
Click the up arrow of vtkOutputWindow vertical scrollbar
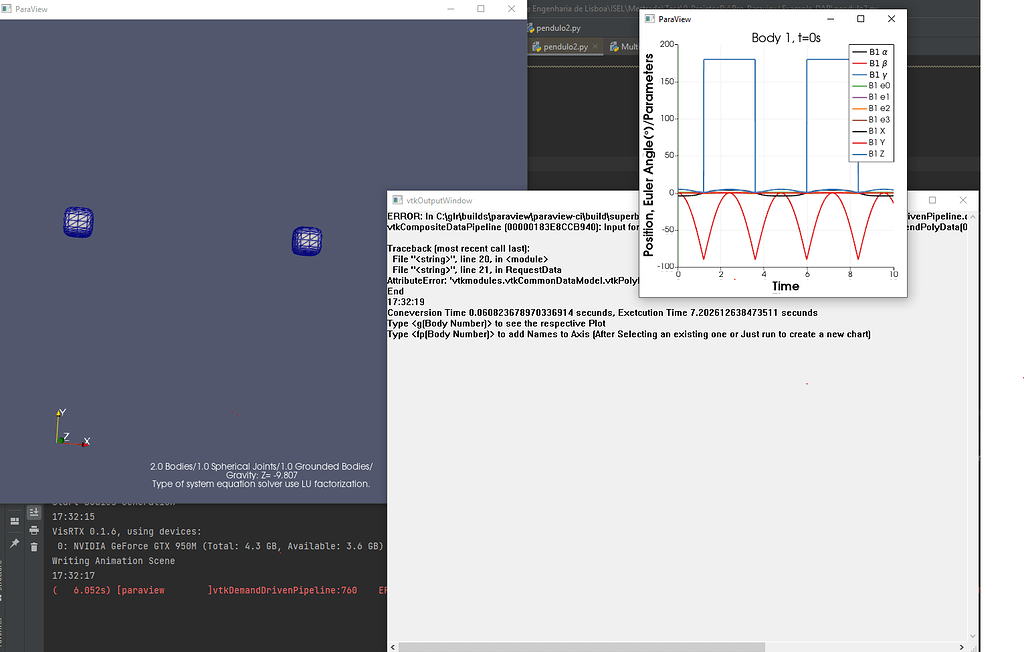point(972,216)
